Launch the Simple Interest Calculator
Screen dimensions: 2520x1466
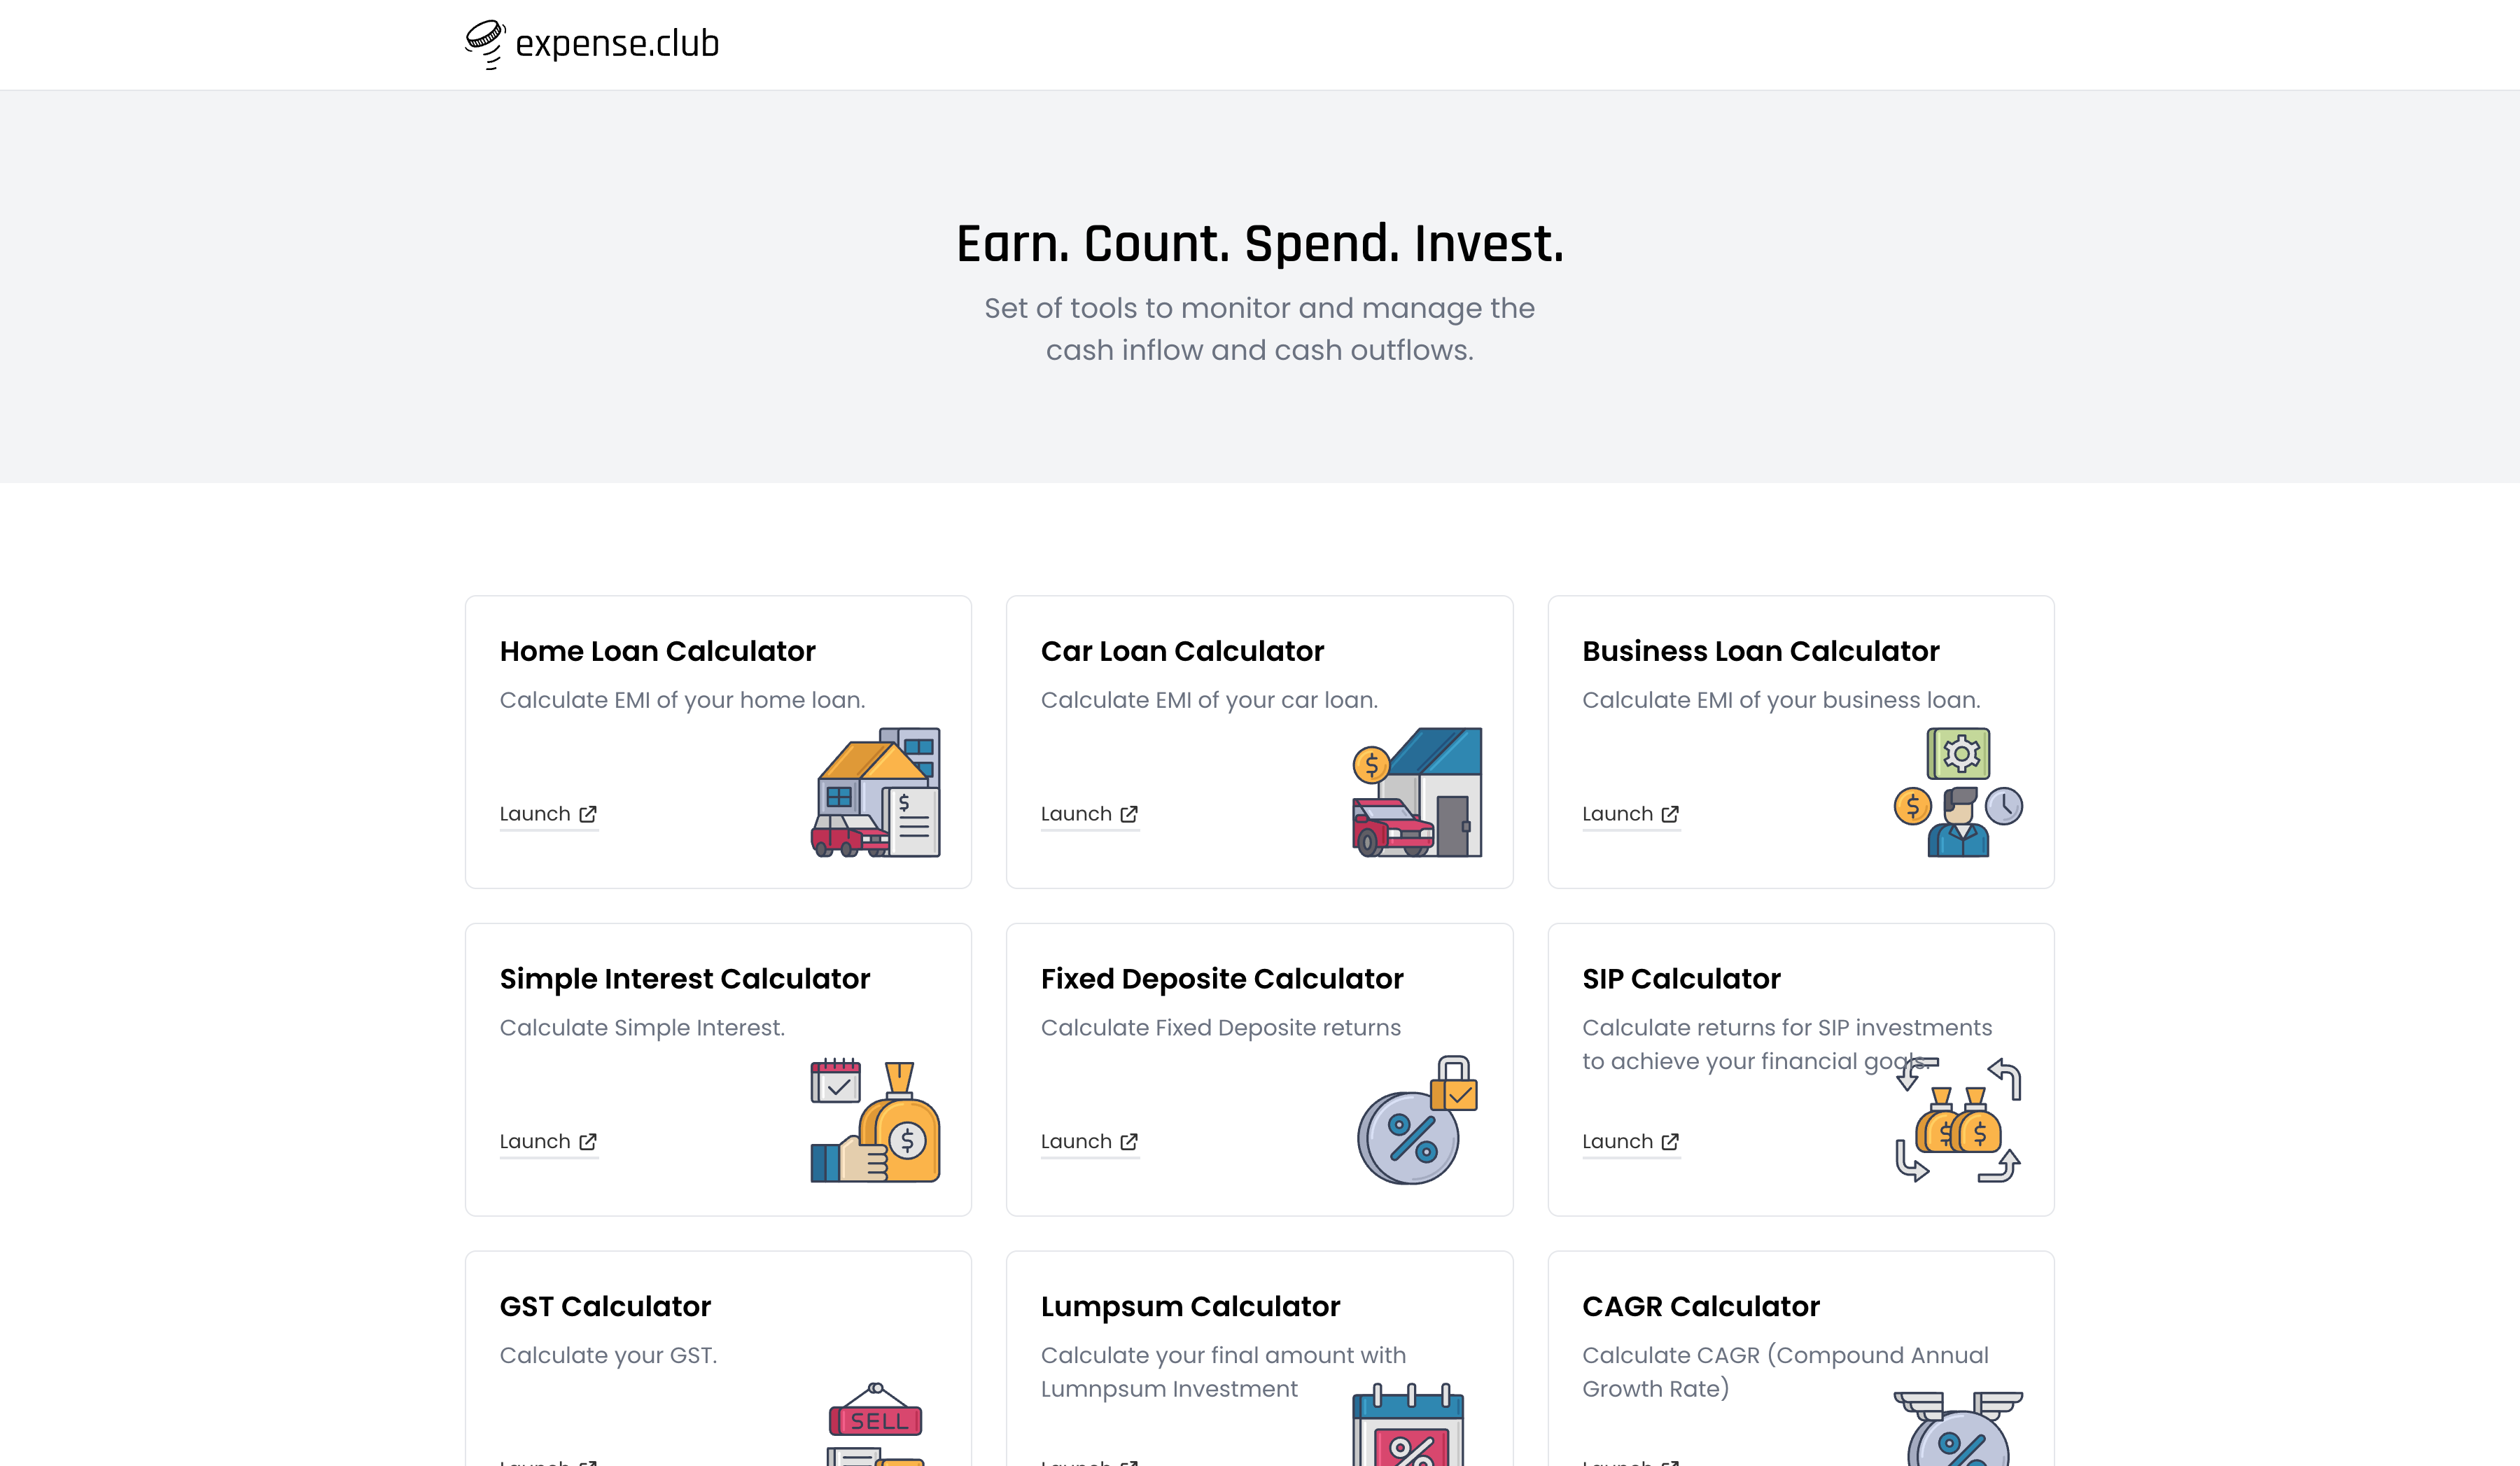point(548,1142)
